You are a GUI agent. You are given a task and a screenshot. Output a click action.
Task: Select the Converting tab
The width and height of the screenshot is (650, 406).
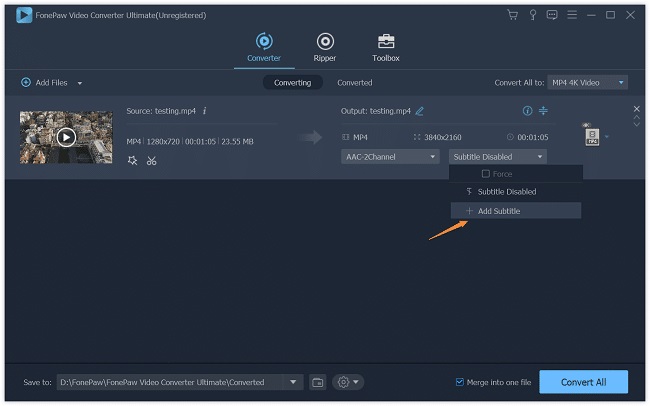pos(292,83)
